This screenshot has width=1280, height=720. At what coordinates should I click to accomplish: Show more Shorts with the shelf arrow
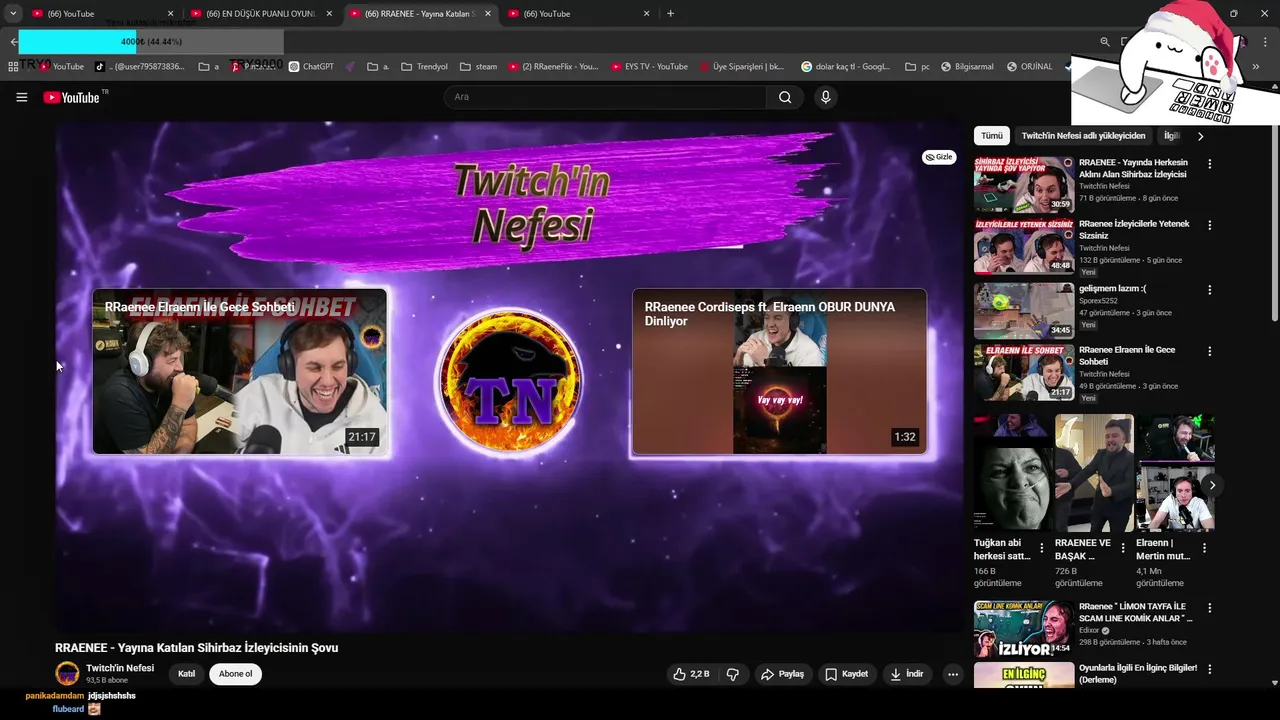(1212, 485)
